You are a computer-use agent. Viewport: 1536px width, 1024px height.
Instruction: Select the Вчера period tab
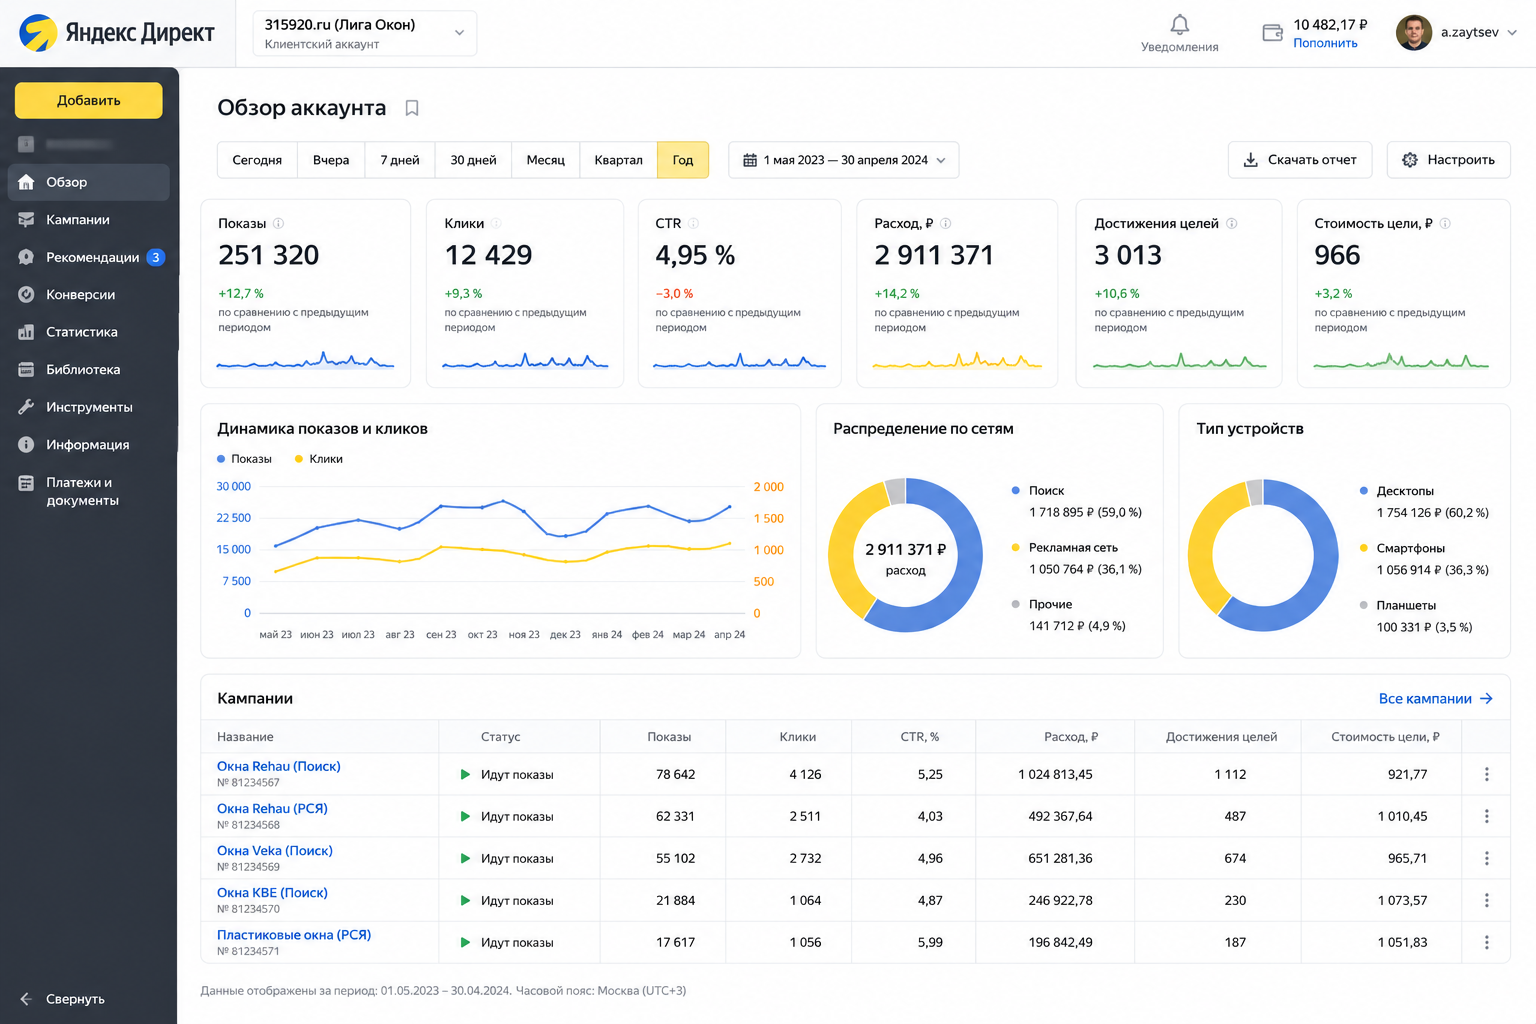[x=331, y=160]
